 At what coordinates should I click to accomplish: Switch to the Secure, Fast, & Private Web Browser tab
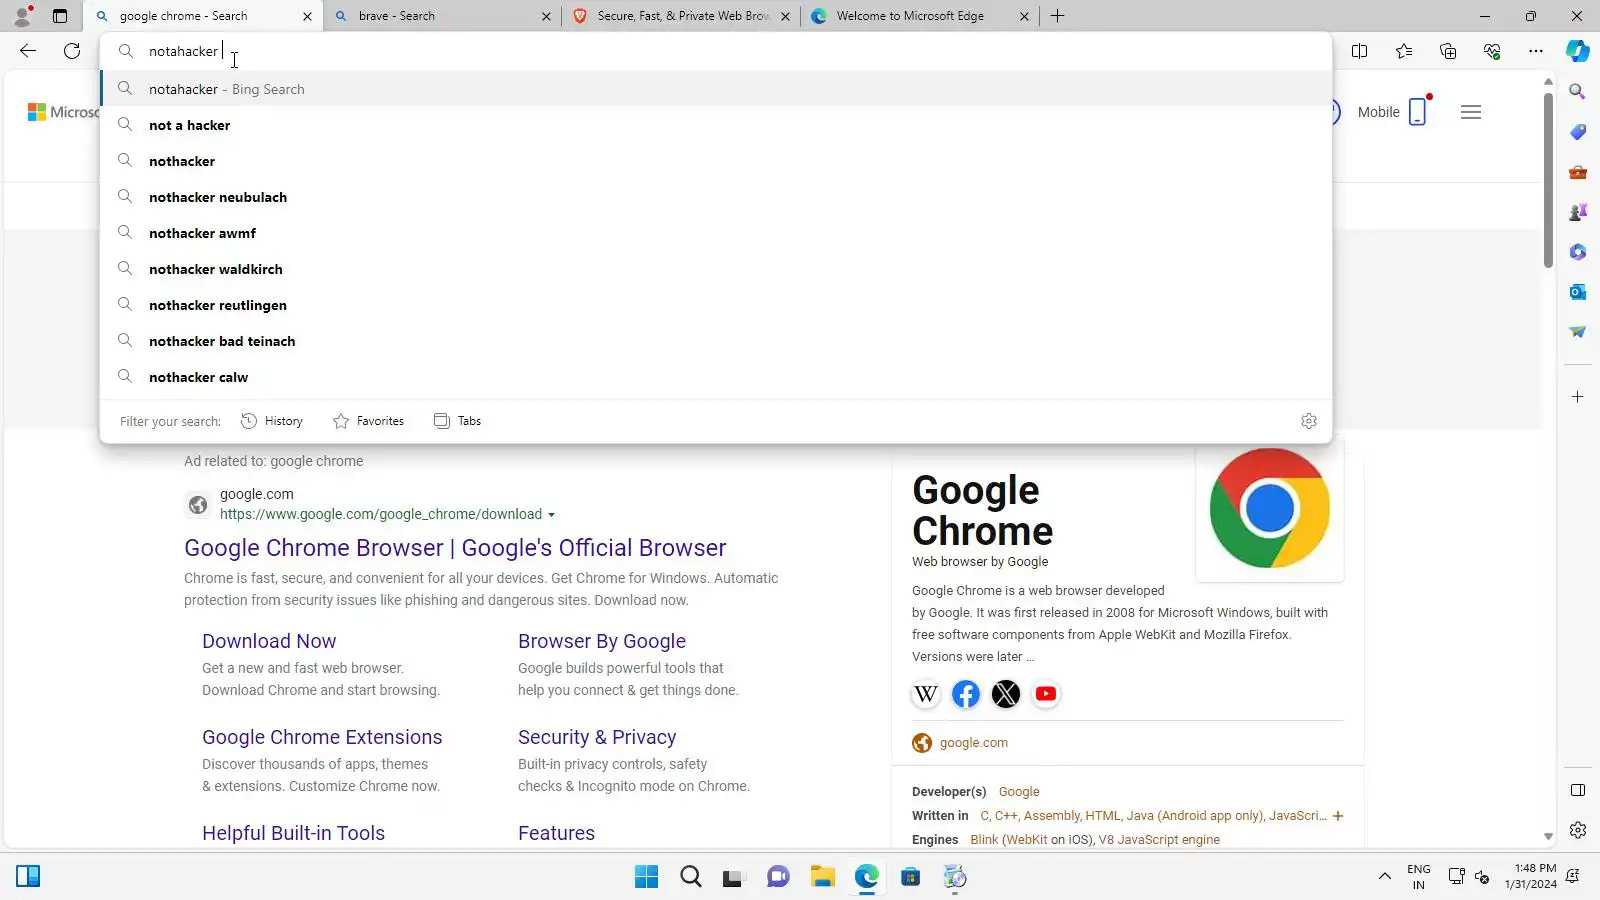pos(682,16)
